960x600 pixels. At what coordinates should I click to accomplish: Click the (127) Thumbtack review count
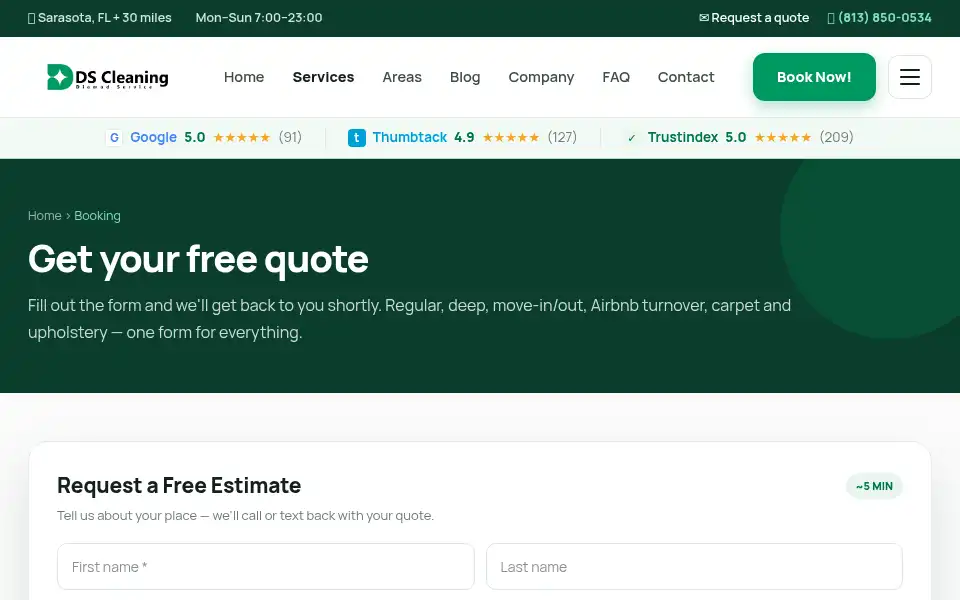(x=562, y=137)
